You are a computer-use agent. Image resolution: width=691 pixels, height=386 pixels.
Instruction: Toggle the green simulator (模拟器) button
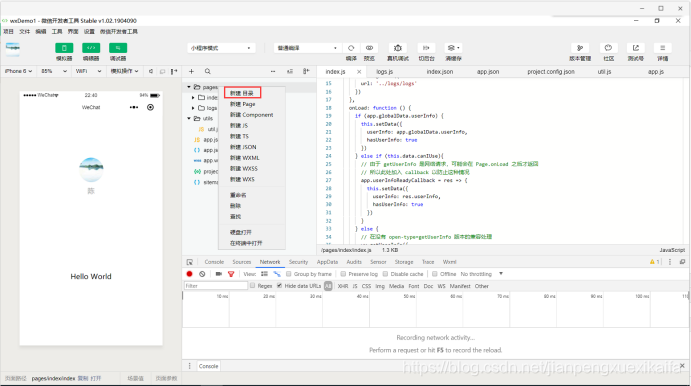pos(64,48)
